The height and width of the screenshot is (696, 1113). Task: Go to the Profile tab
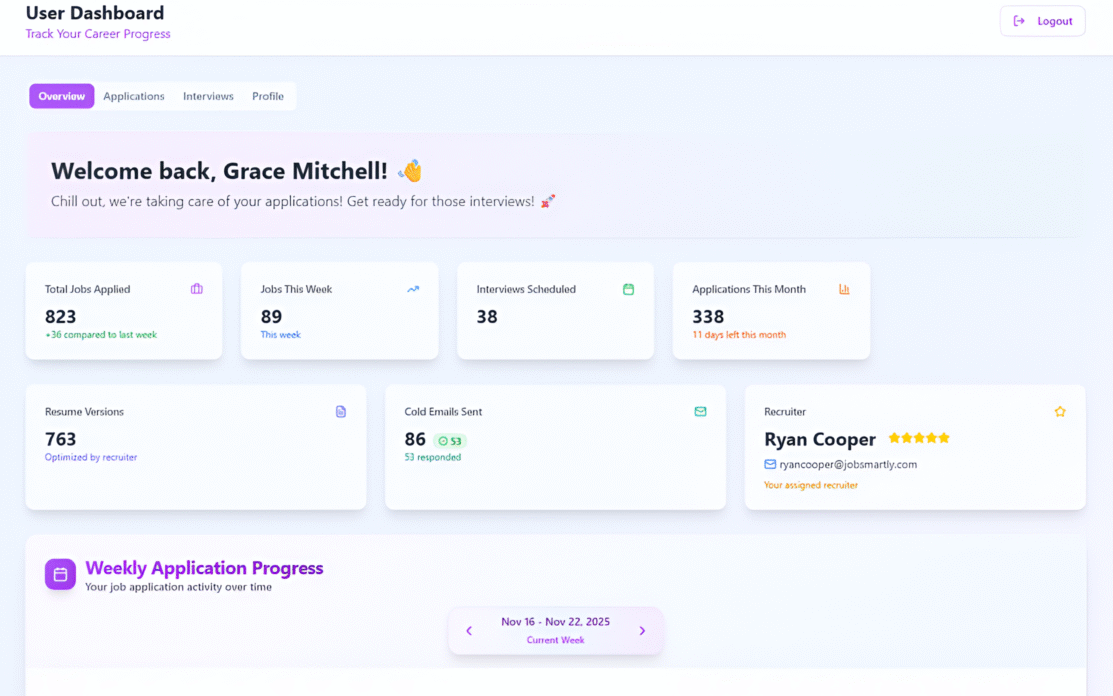click(267, 96)
